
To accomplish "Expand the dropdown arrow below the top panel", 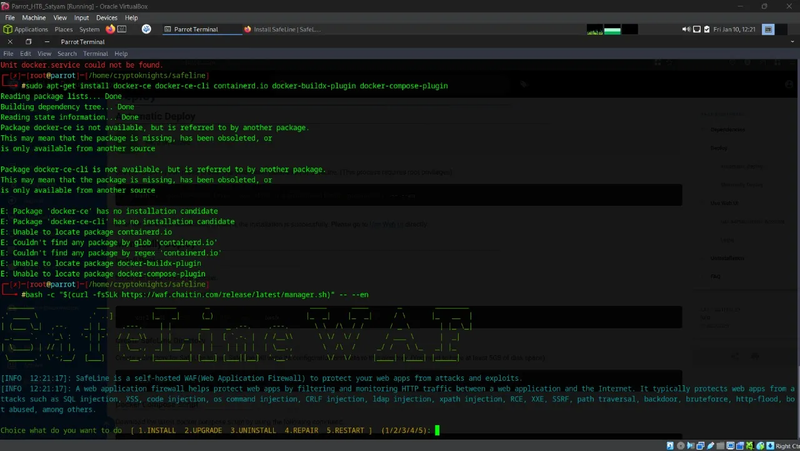I will point(792,42).
